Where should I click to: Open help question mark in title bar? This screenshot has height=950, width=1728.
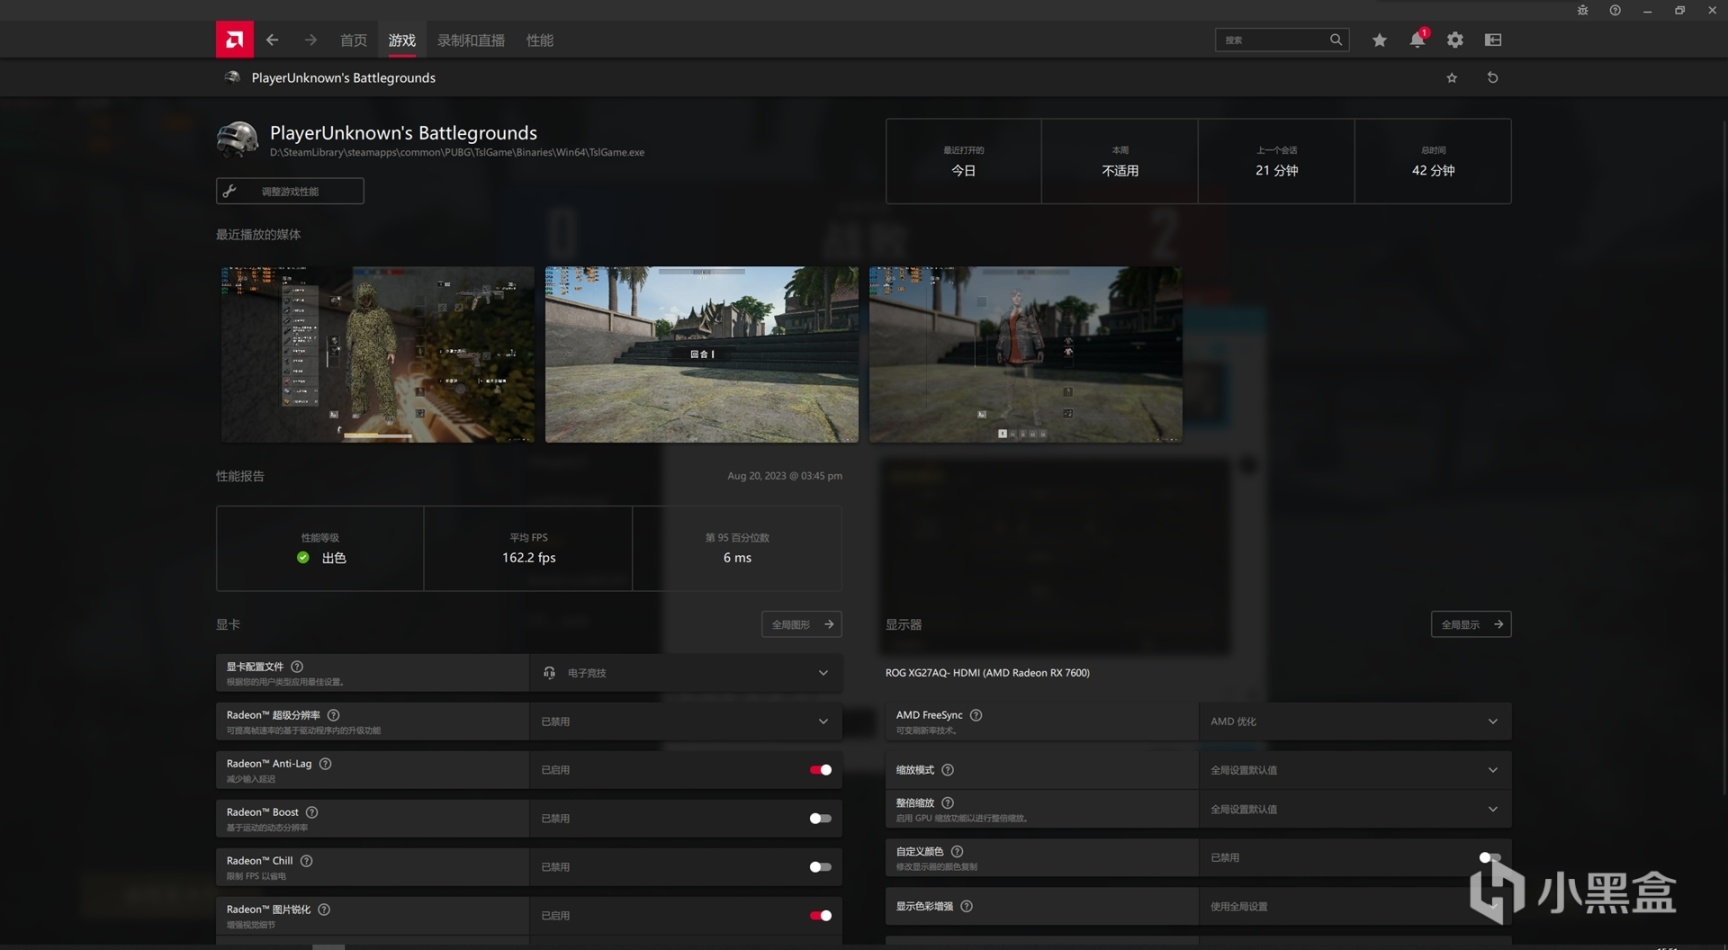pos(1615,10)
